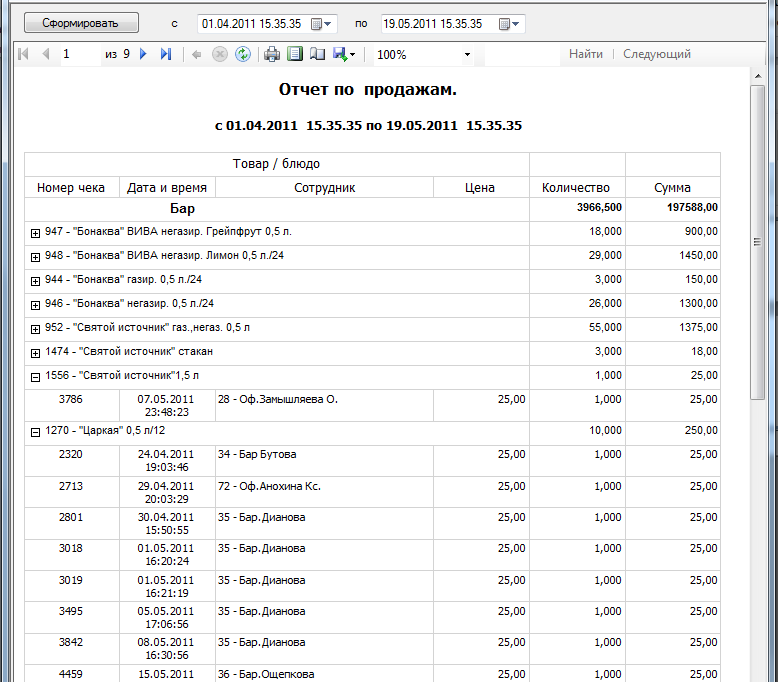Refresh the report
The image size is (778, 682).
point(243,54)
